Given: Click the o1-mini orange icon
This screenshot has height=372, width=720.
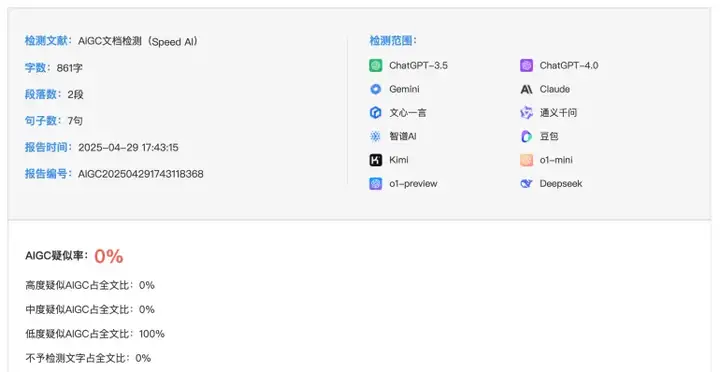Looking at the screenshot, I should (526, 160).
